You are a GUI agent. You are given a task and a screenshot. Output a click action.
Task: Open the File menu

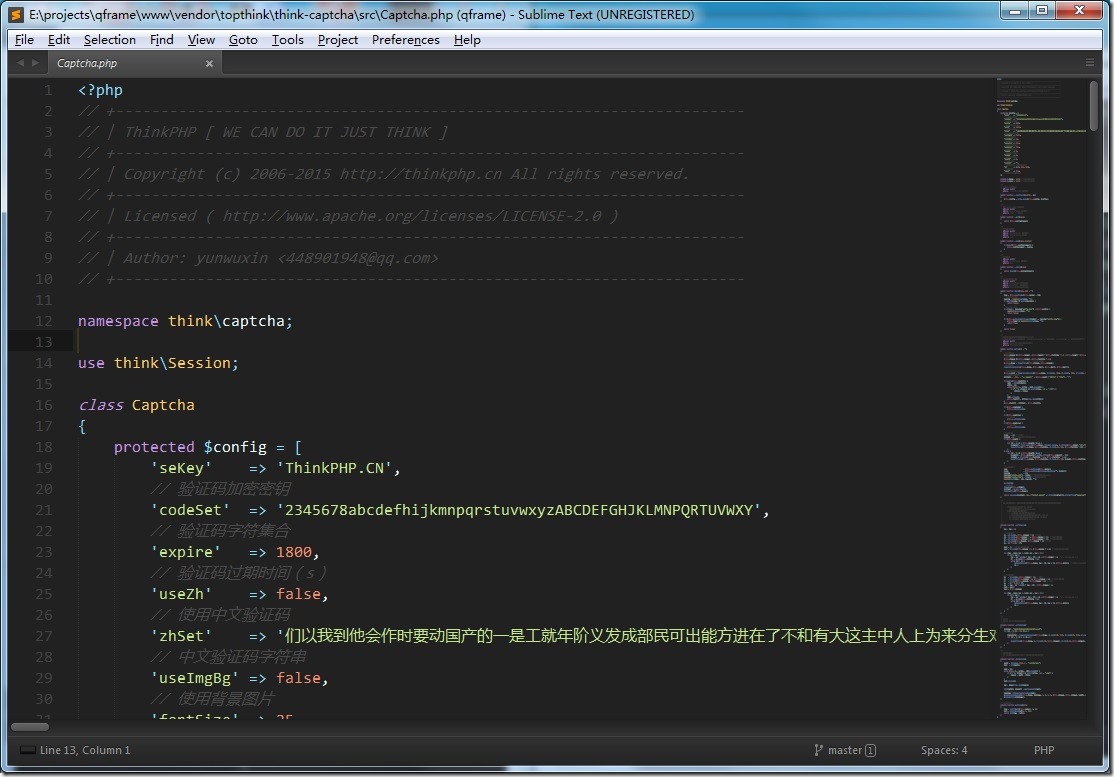(24, 40)
